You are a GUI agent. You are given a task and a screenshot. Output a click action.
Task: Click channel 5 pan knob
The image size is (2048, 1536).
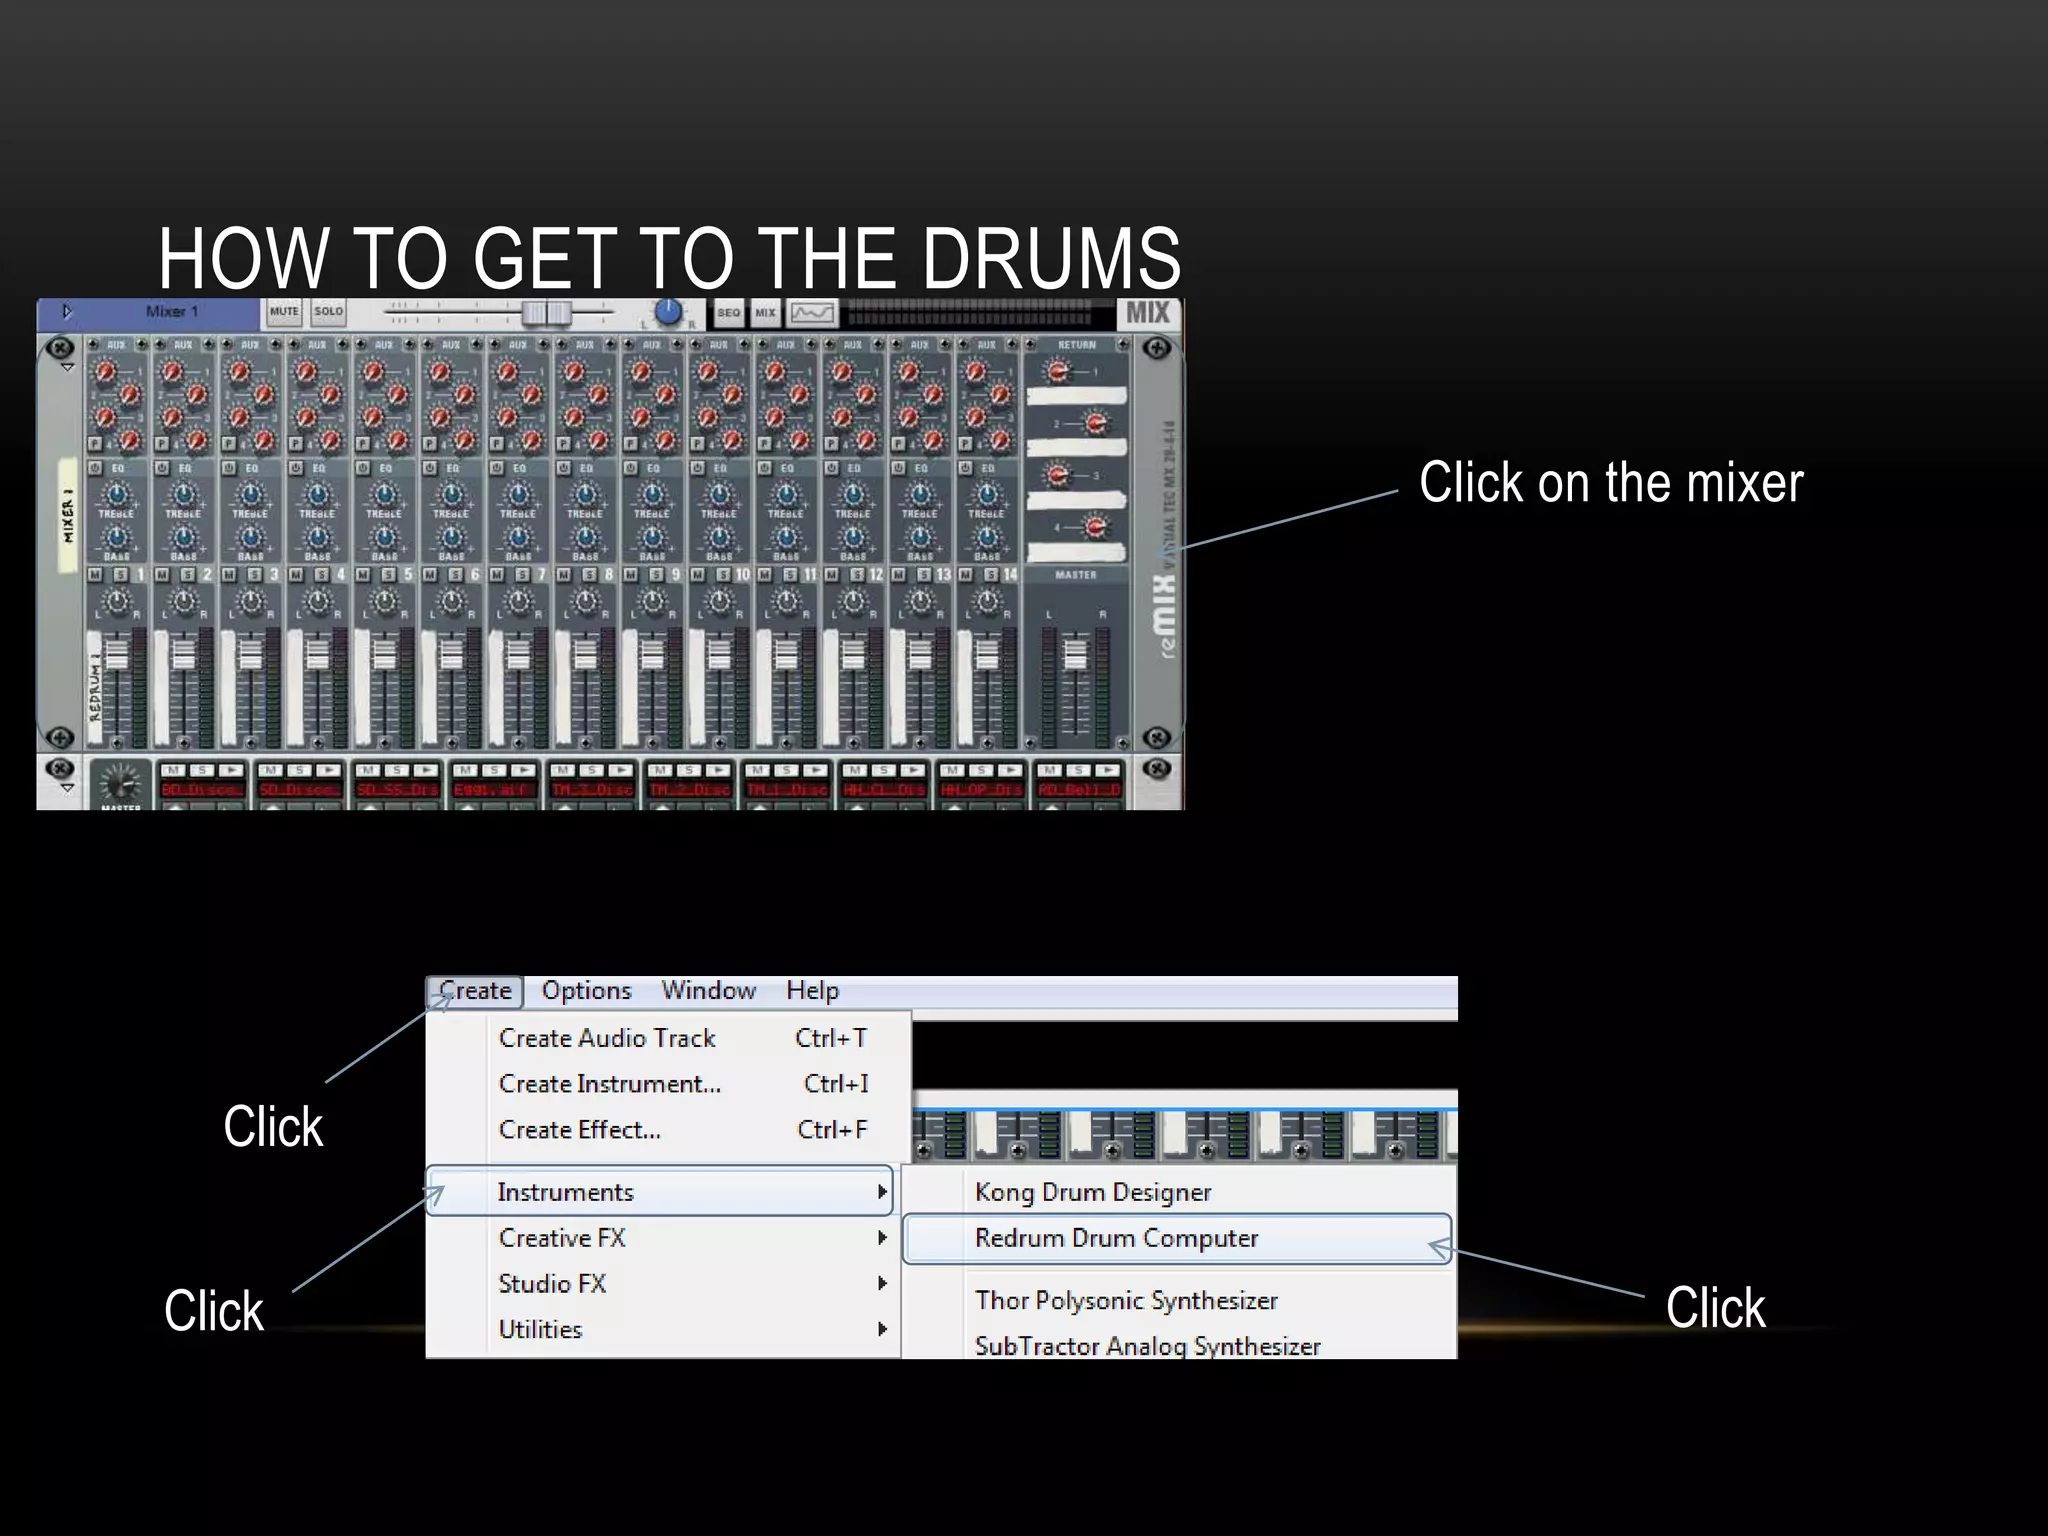[x=384, y=601]
